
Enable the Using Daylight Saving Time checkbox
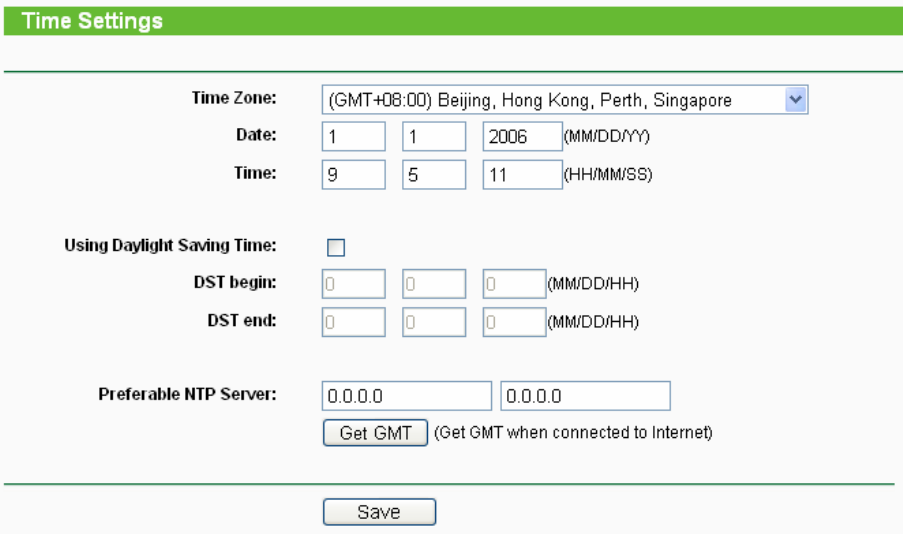point(336,247)
